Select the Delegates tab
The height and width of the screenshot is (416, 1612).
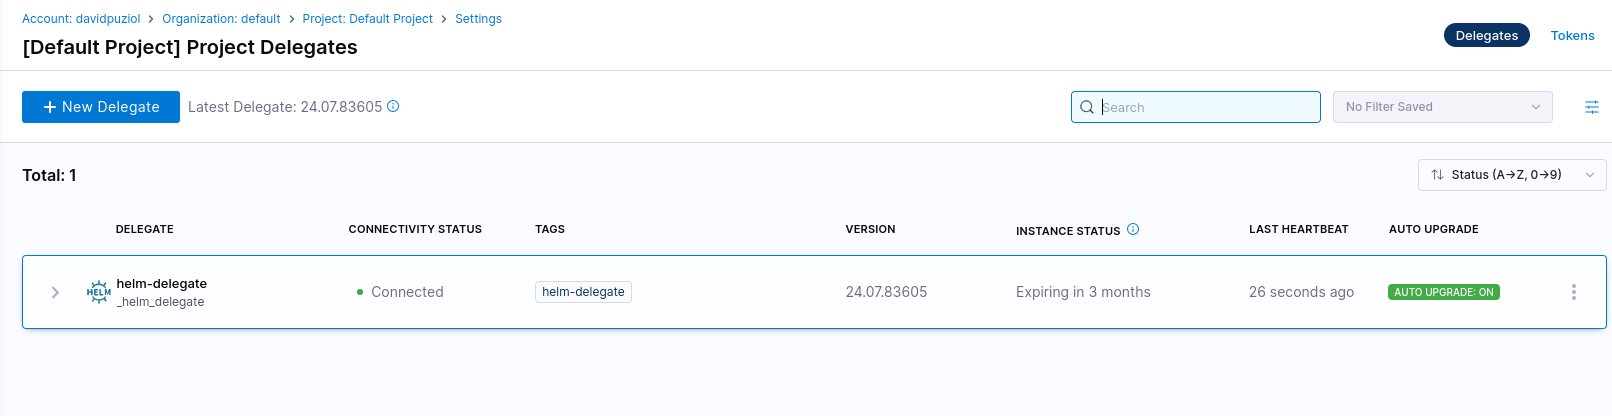[1486, 36]
